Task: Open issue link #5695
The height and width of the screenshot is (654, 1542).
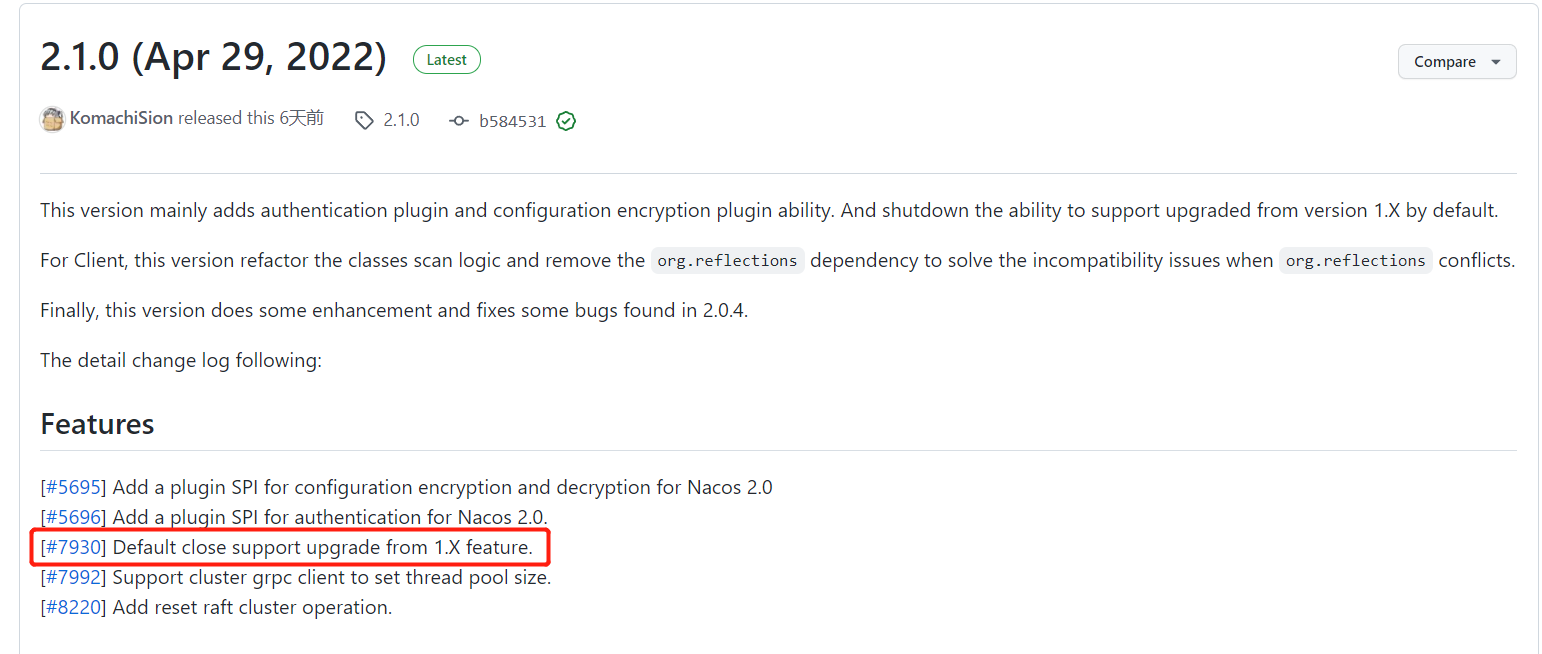Action: [x=71, y=487]
